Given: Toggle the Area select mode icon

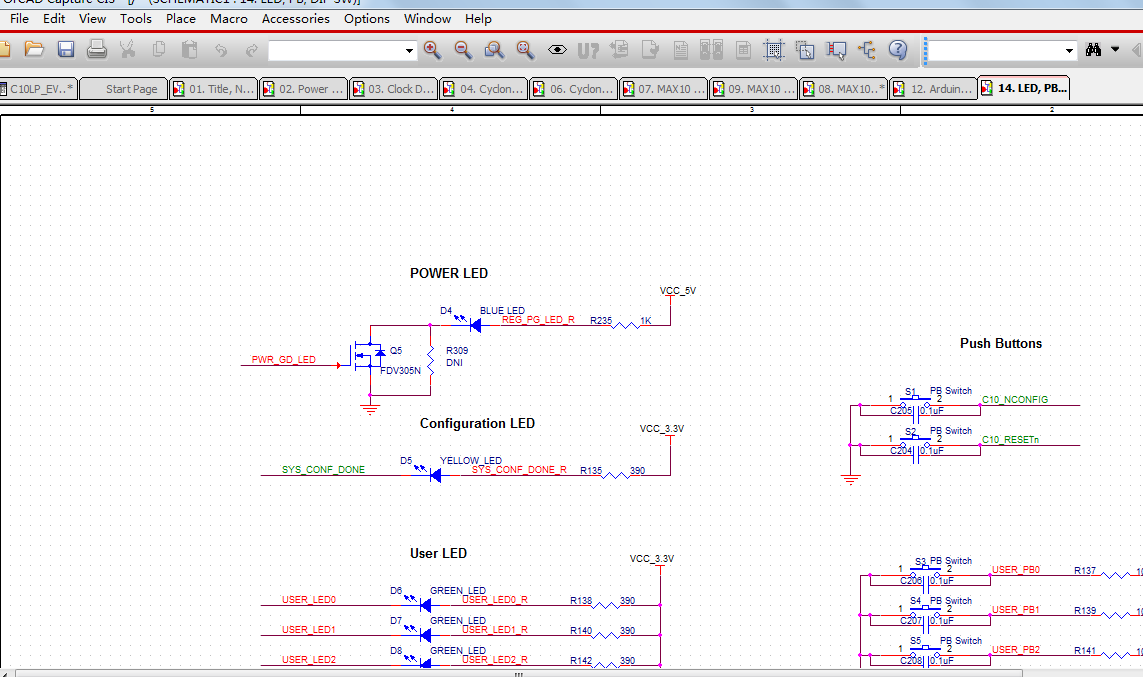Looking at the screenshot, I should pos(805,50).
